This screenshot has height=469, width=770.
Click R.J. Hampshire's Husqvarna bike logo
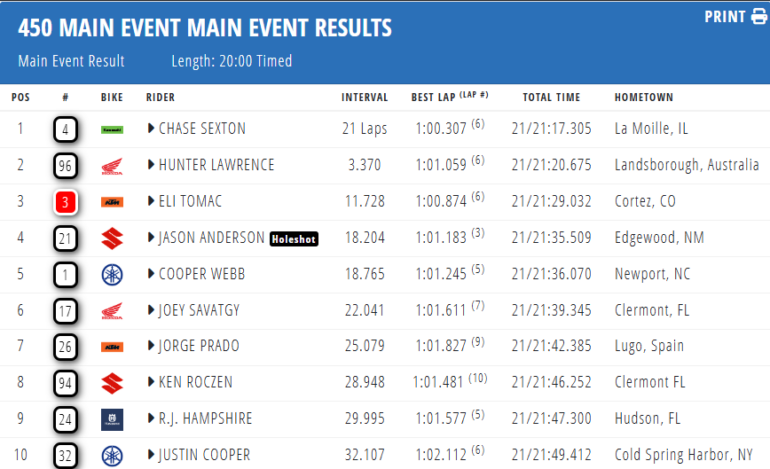(x=112, y=420)
